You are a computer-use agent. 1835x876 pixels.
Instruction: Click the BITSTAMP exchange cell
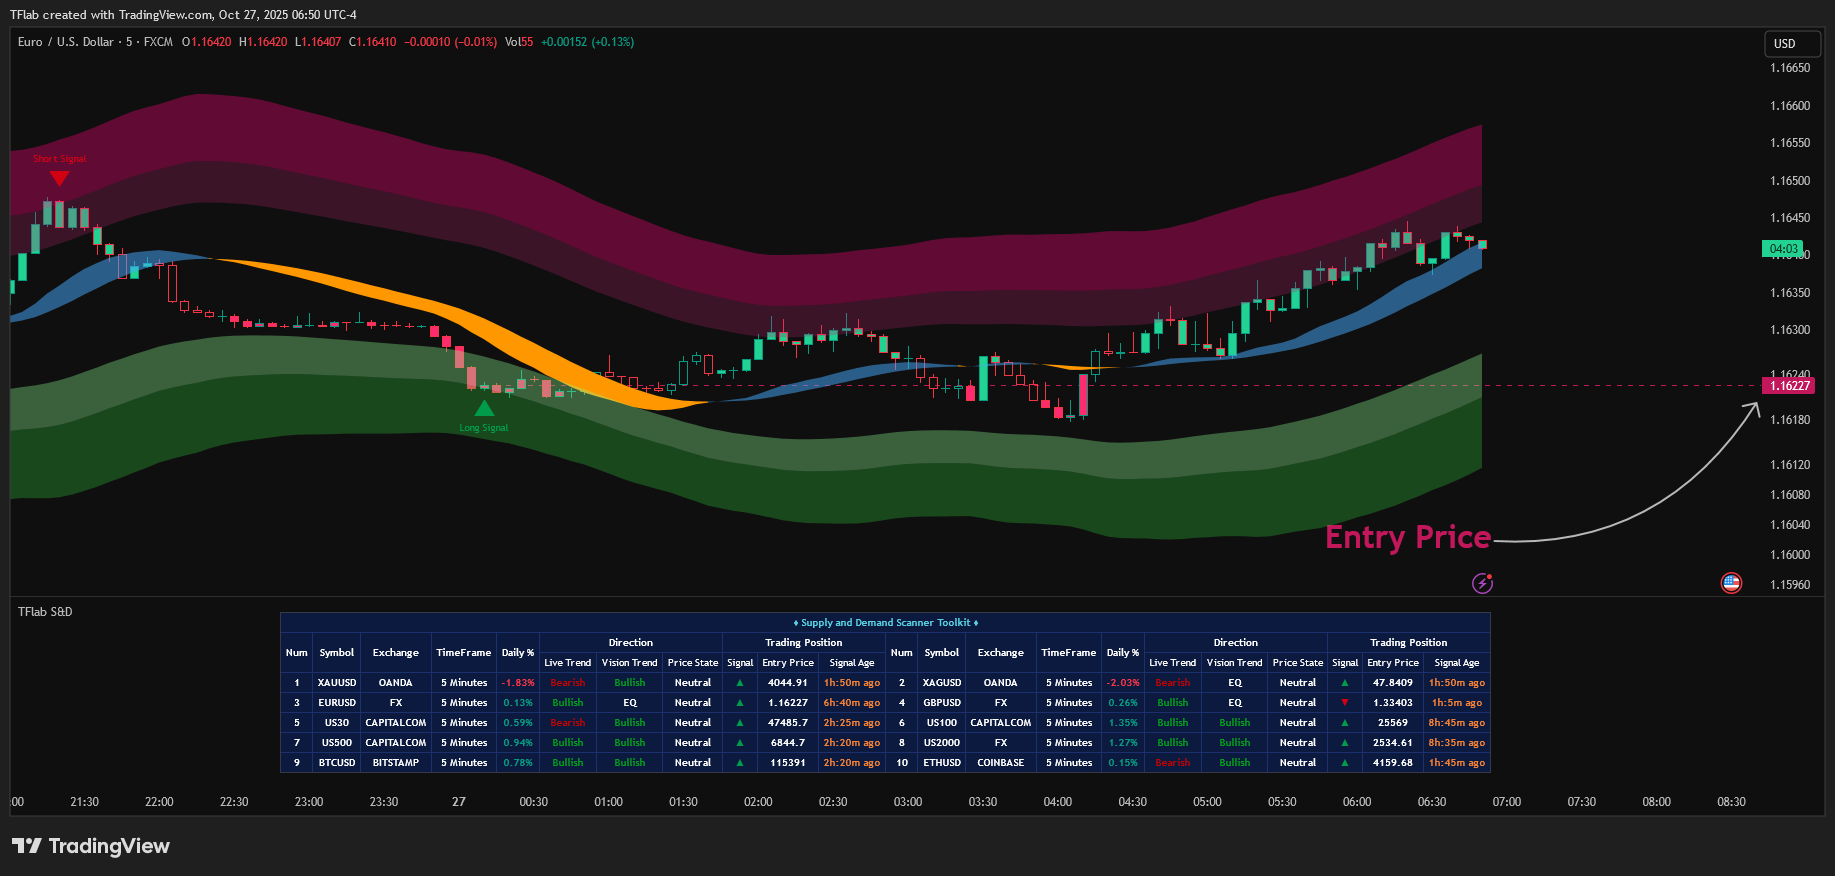[396, 763]
